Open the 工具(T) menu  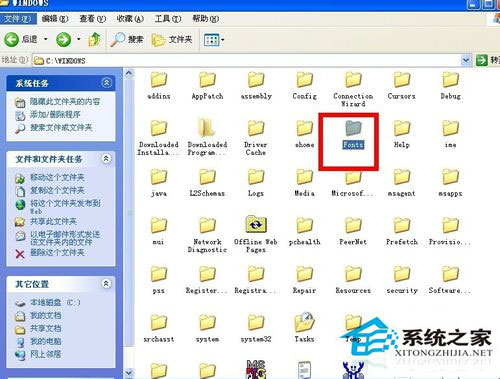tap(168, 19)
